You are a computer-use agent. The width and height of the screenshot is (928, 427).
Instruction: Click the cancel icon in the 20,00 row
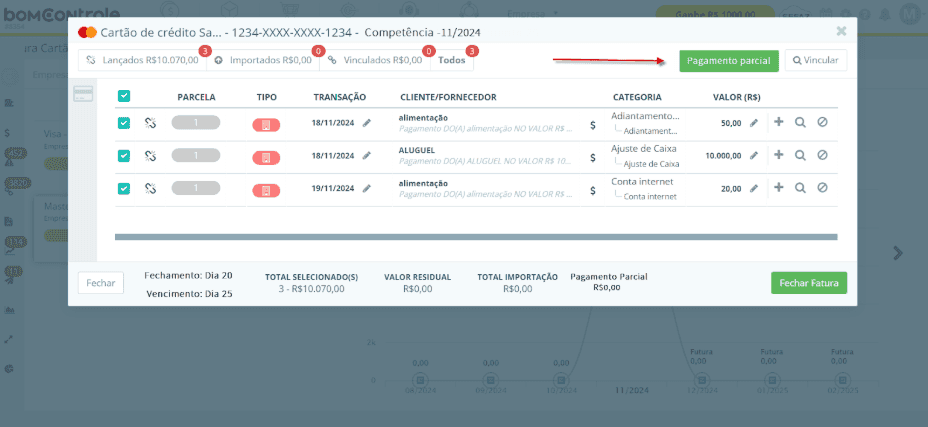pyautogui.click(x=822, y=188)
